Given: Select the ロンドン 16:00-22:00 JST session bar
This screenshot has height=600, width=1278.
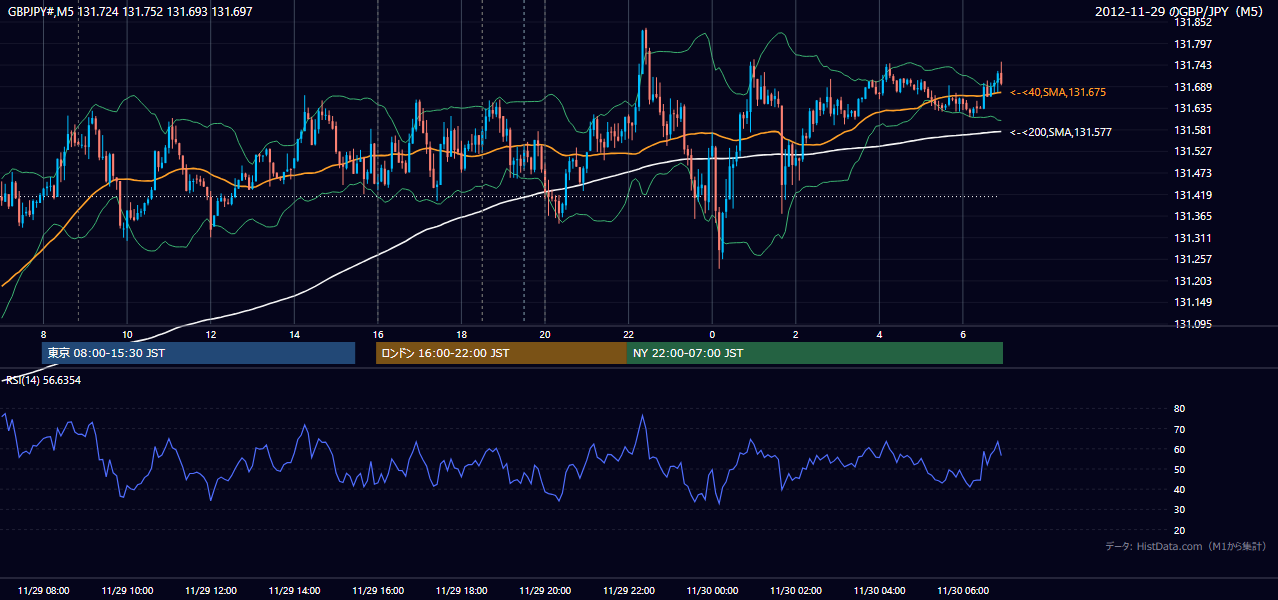Looking at the screenshot, I should pos(501,353).
